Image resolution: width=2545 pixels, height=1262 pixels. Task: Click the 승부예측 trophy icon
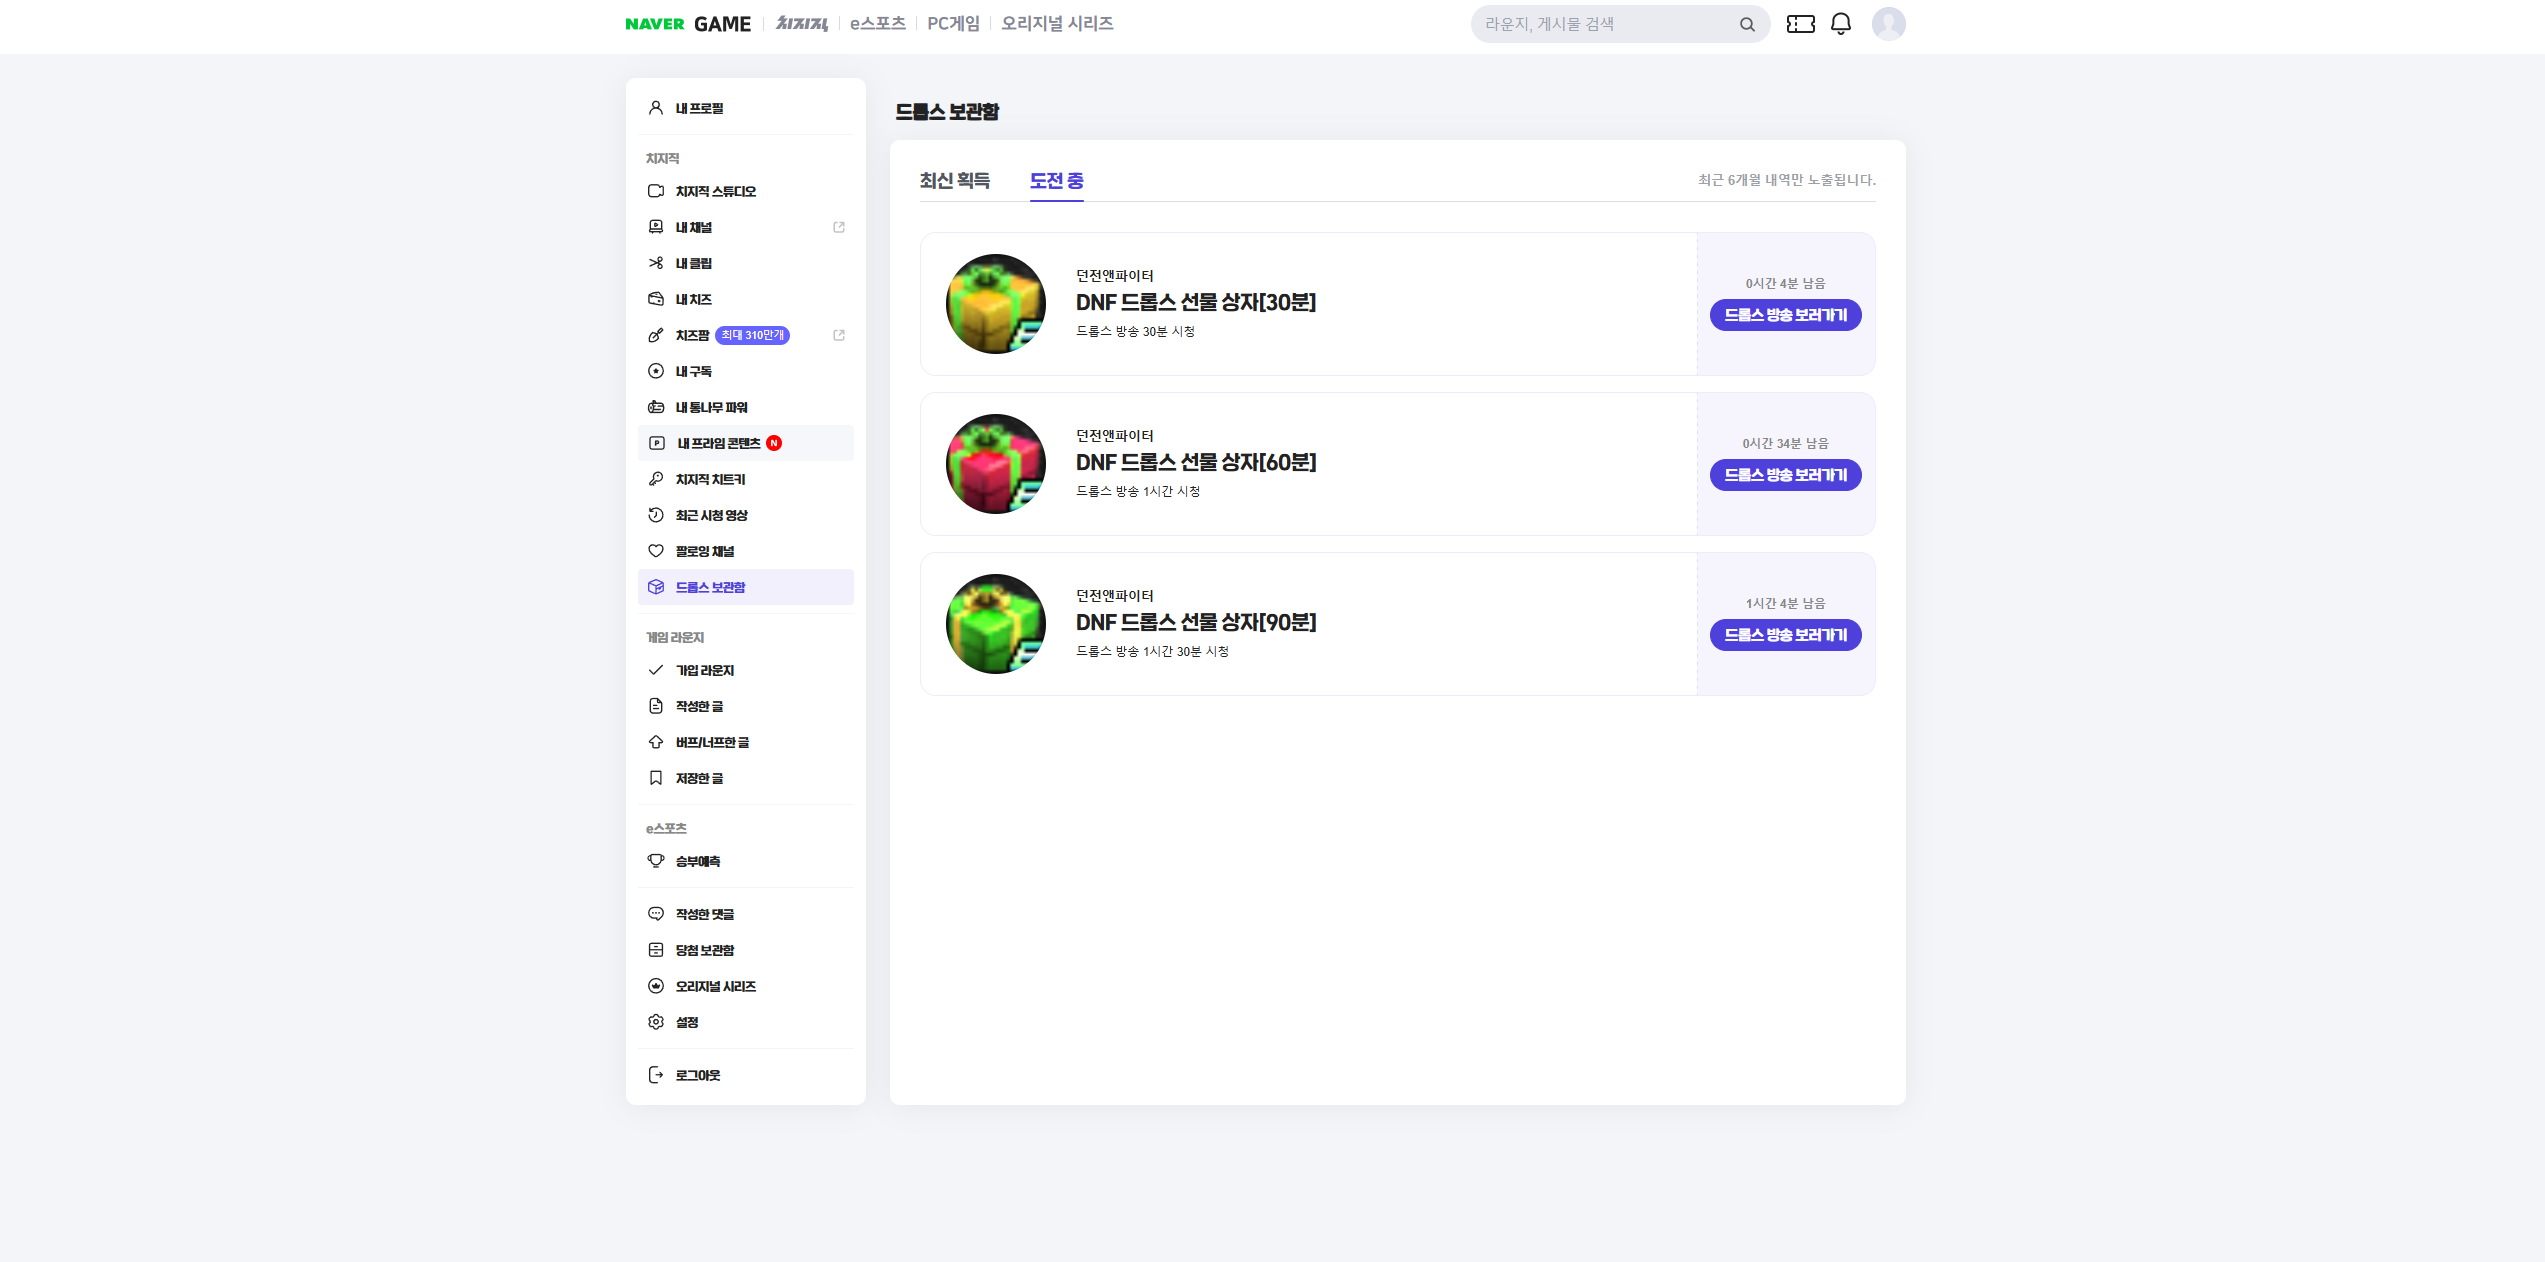656,861
